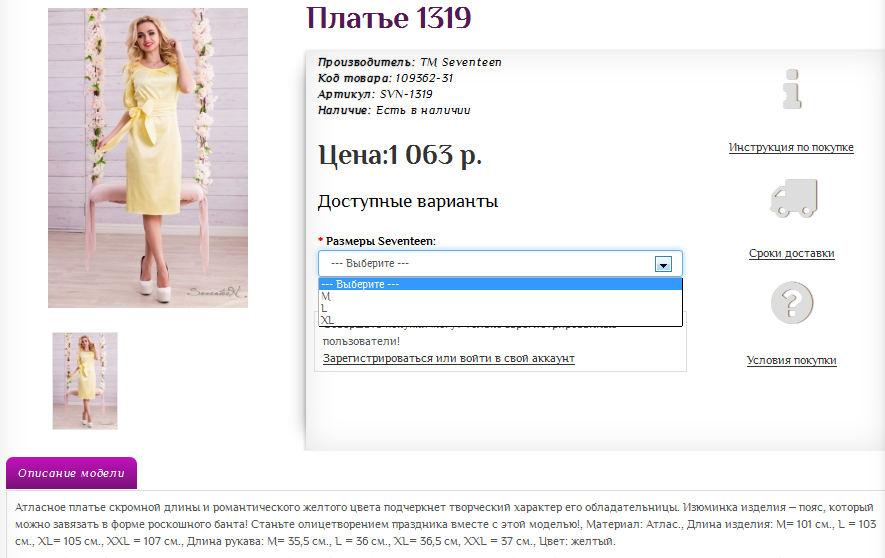Open the 'Условия покупки' link

click(791, 360)
